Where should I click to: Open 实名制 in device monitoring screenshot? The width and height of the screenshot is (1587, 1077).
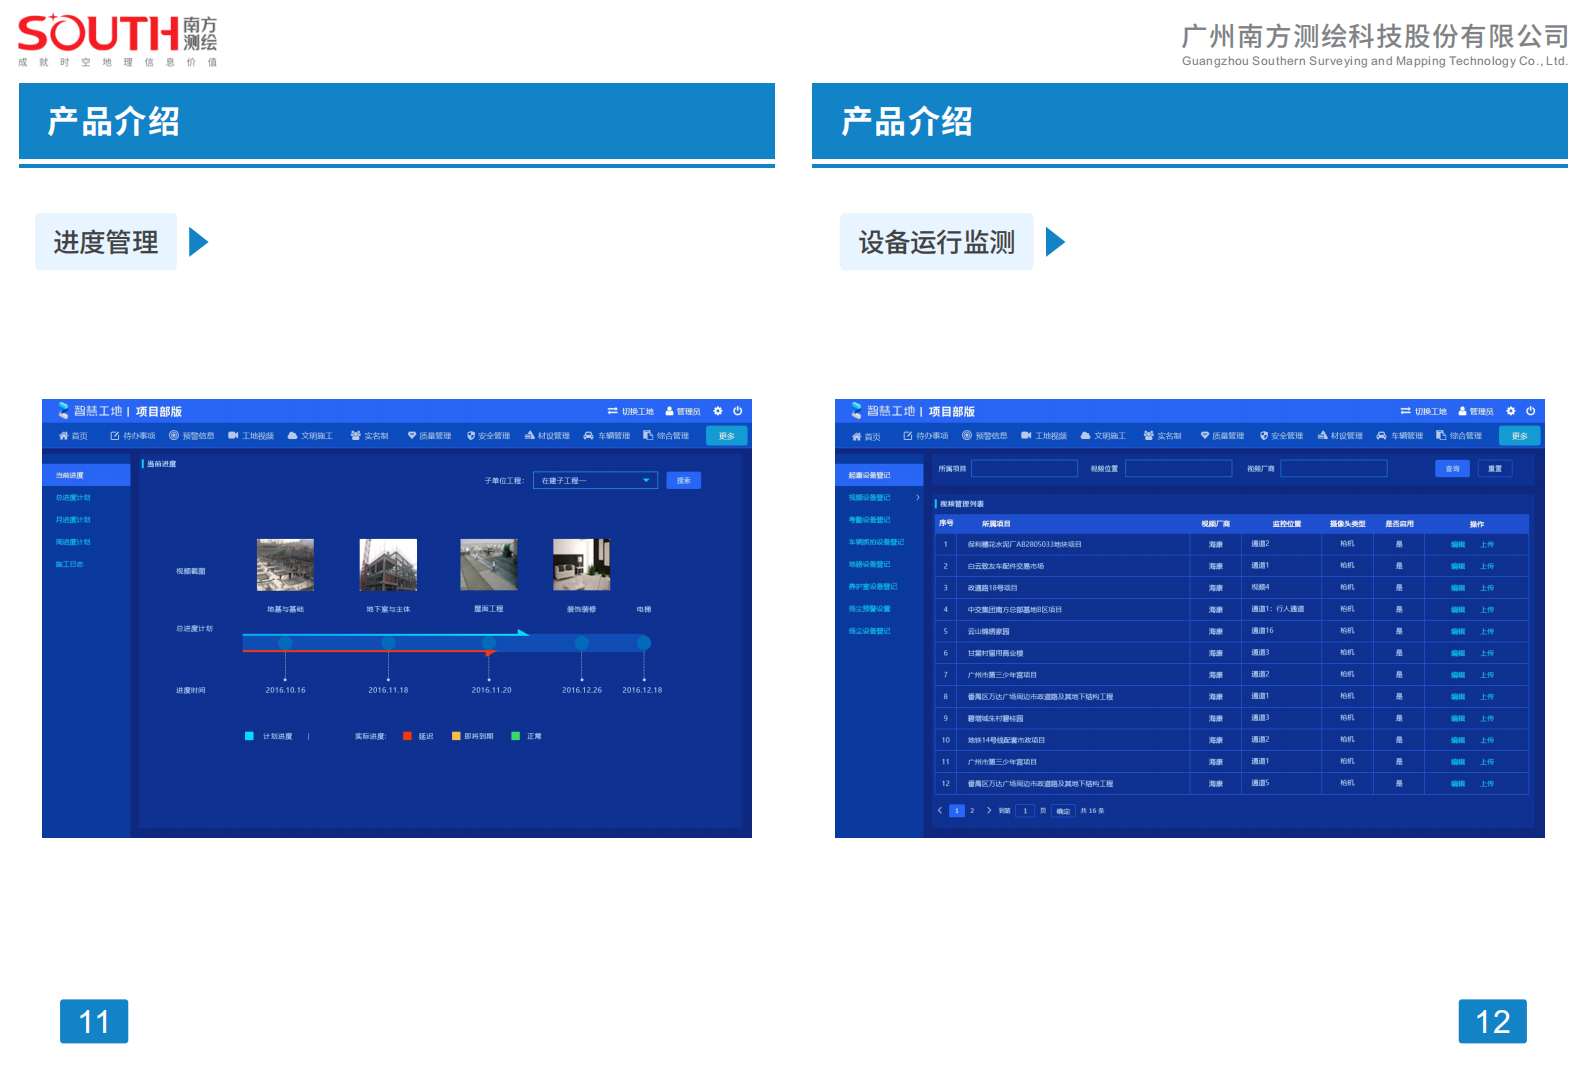(x=1162, y=436)
